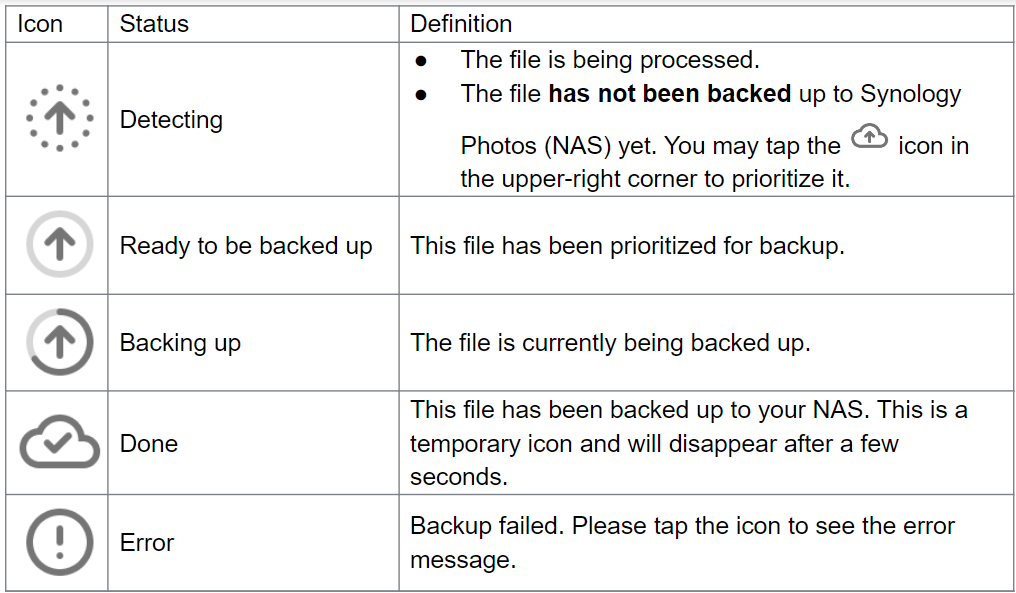
Task: Click "The file is currently being backed up" text
Action: pos(610,343)
